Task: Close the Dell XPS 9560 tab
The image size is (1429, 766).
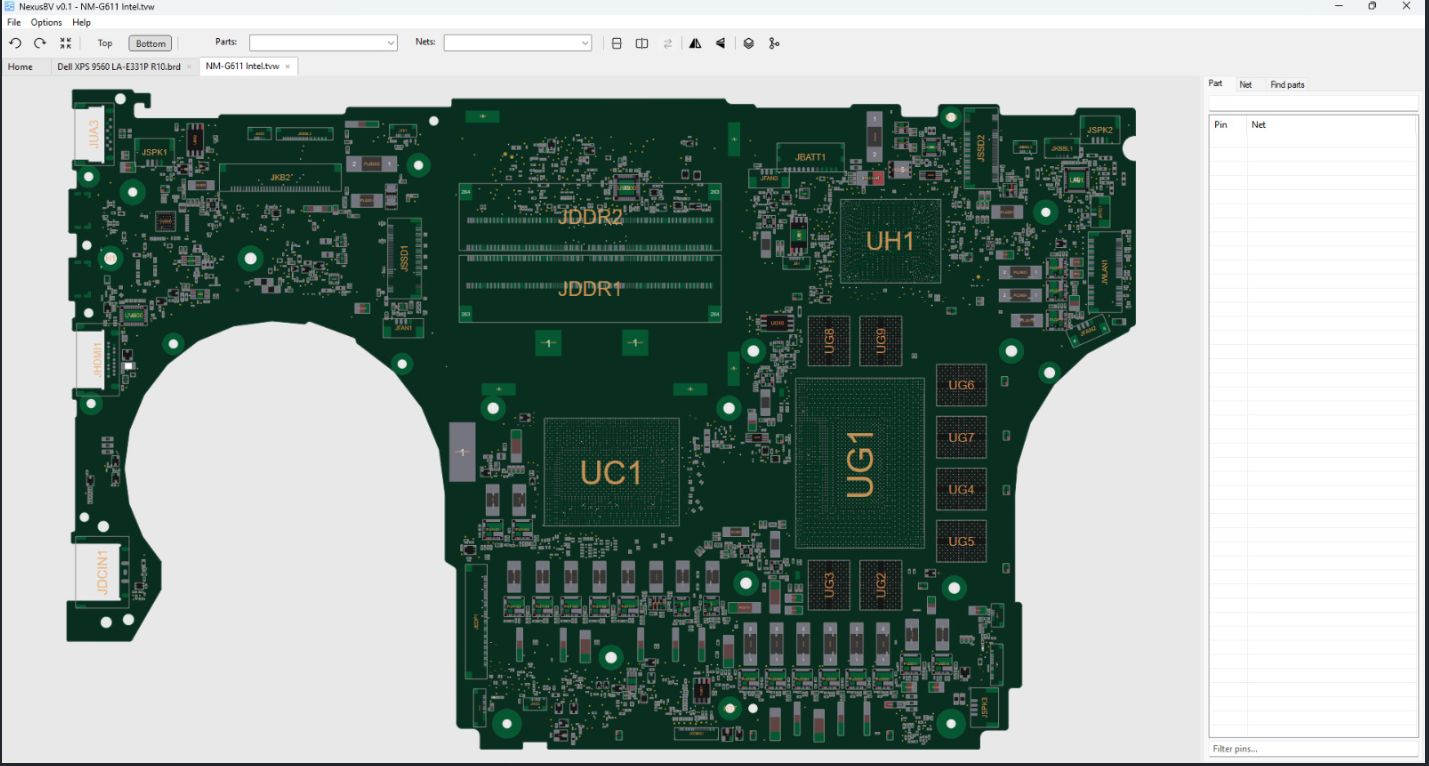Action: click(x=189, y=67)
